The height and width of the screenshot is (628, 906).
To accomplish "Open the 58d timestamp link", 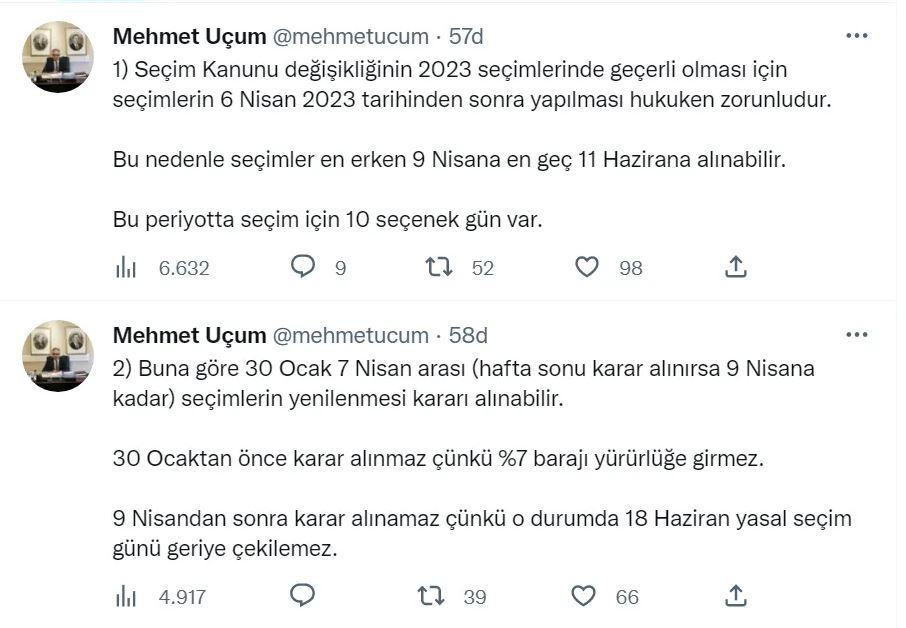I will click(x=468, y=335).
